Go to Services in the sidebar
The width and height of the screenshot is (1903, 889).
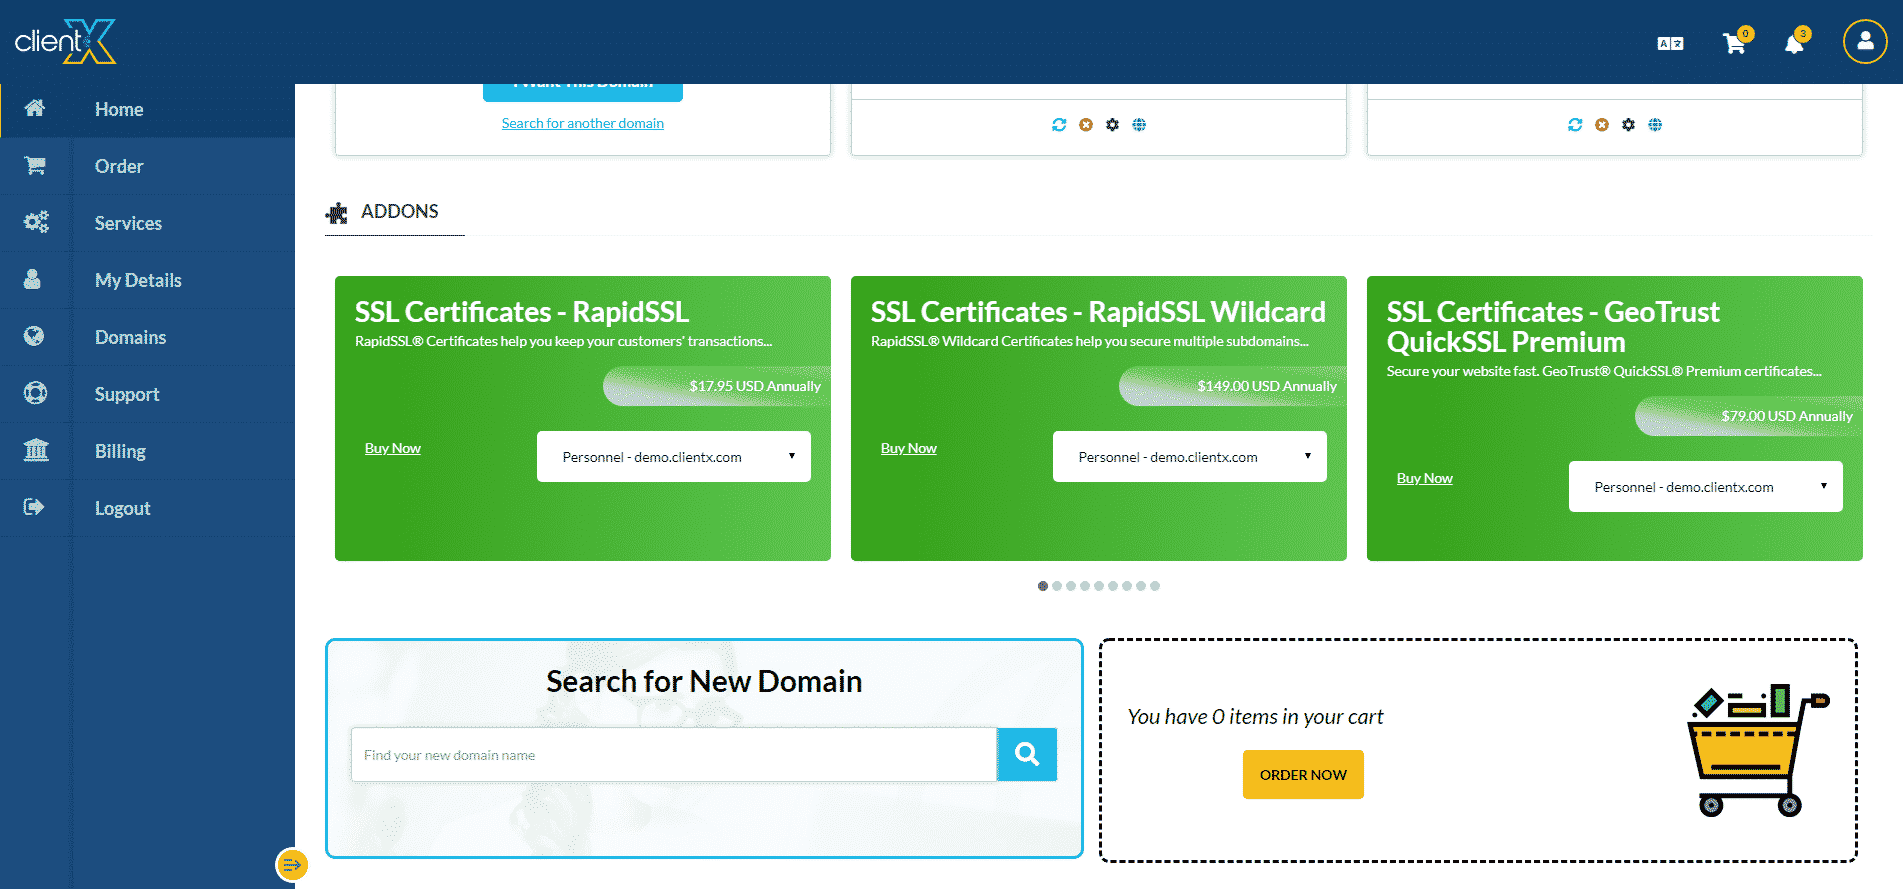(128, 223)
